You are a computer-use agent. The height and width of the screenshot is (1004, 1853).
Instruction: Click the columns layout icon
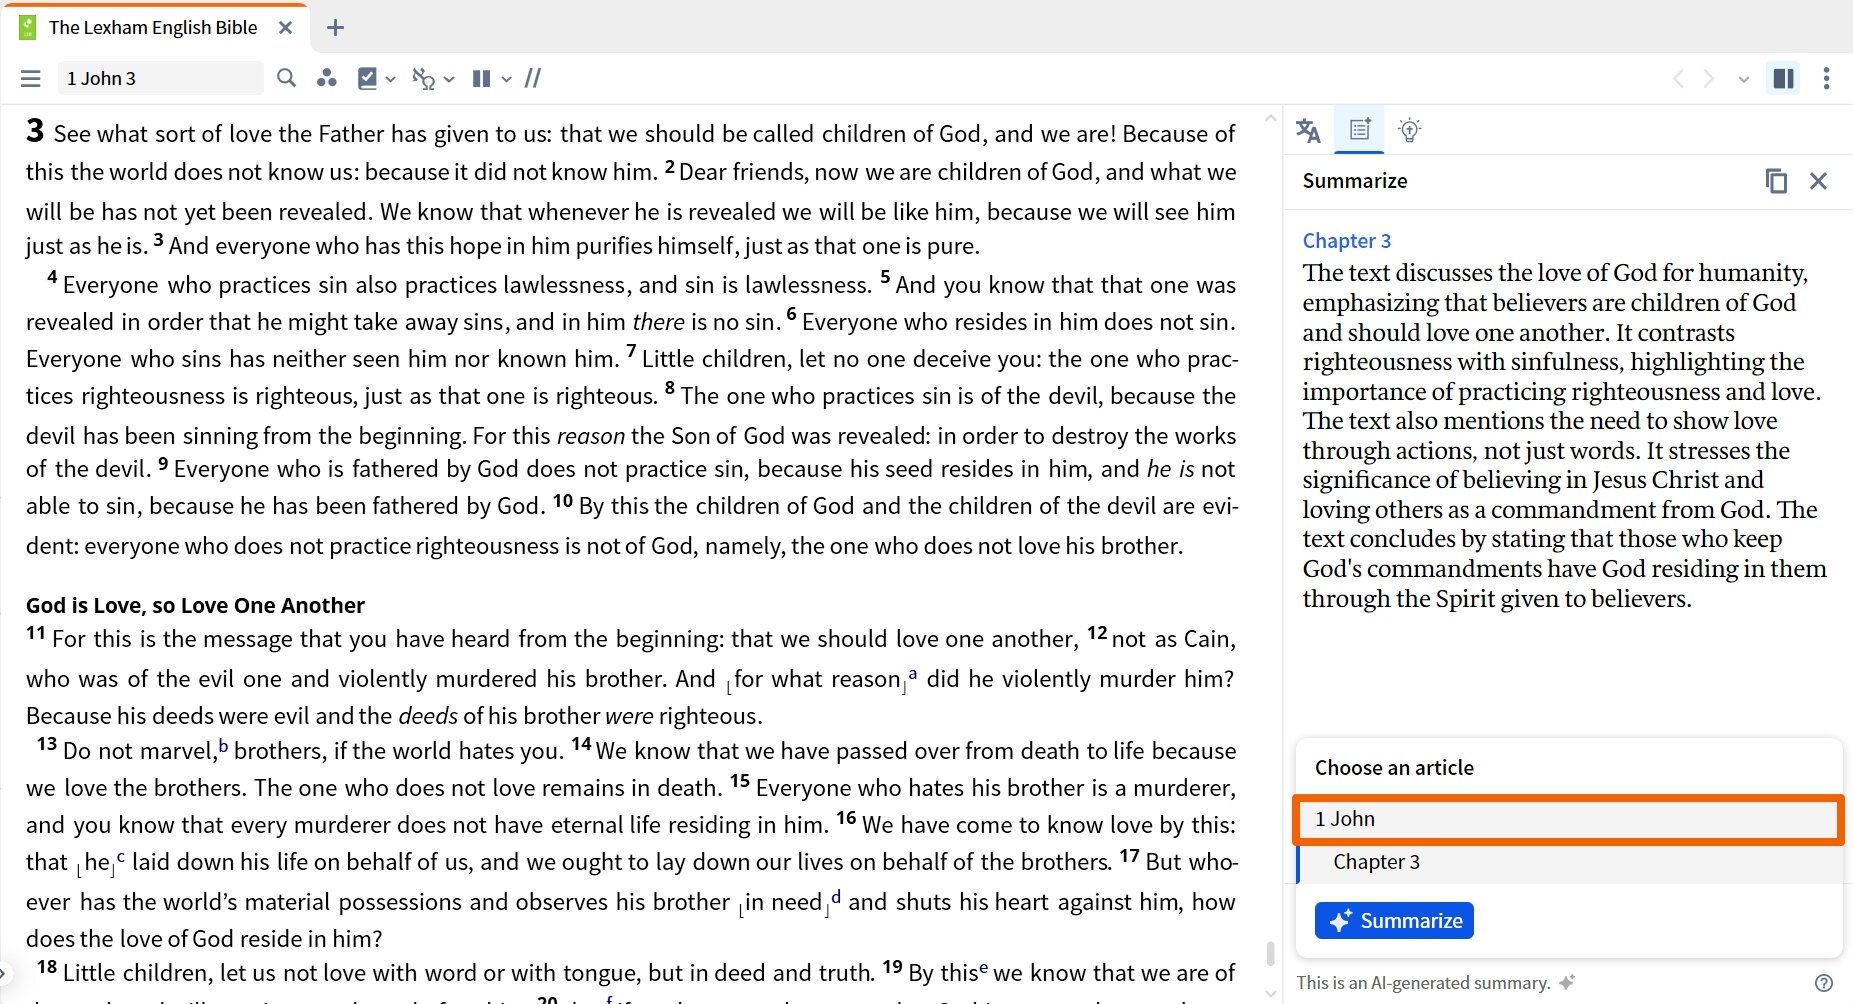tap(481, 78)
